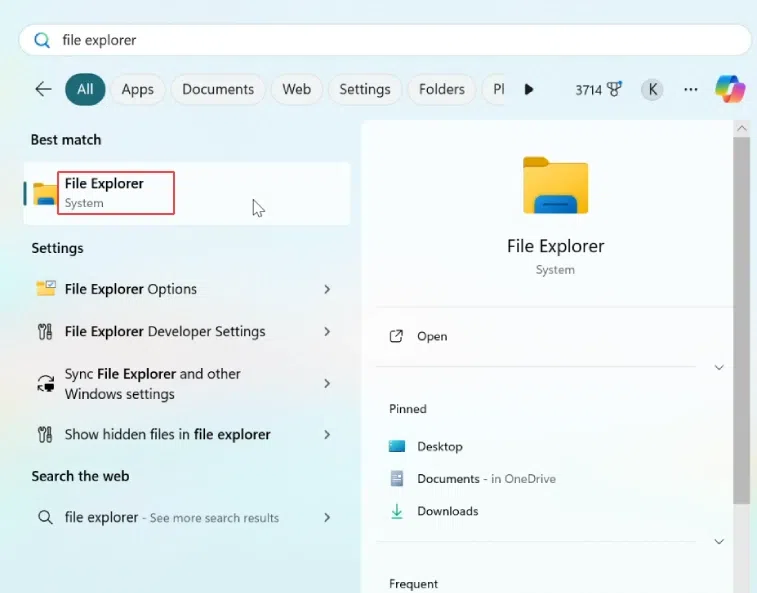Image resolution: width=757 pixels, height=593 pixels.
Task: Click the Desktop icon in Pinned list
Action: click(x=397, y=446)
